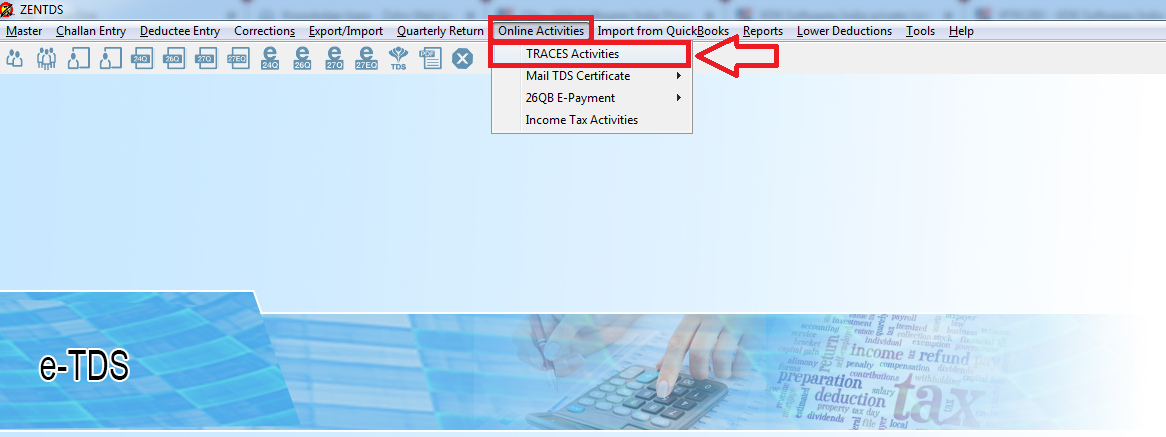Open the Reports menu
The image size is (1166, 437).
[x=763, y=31]
